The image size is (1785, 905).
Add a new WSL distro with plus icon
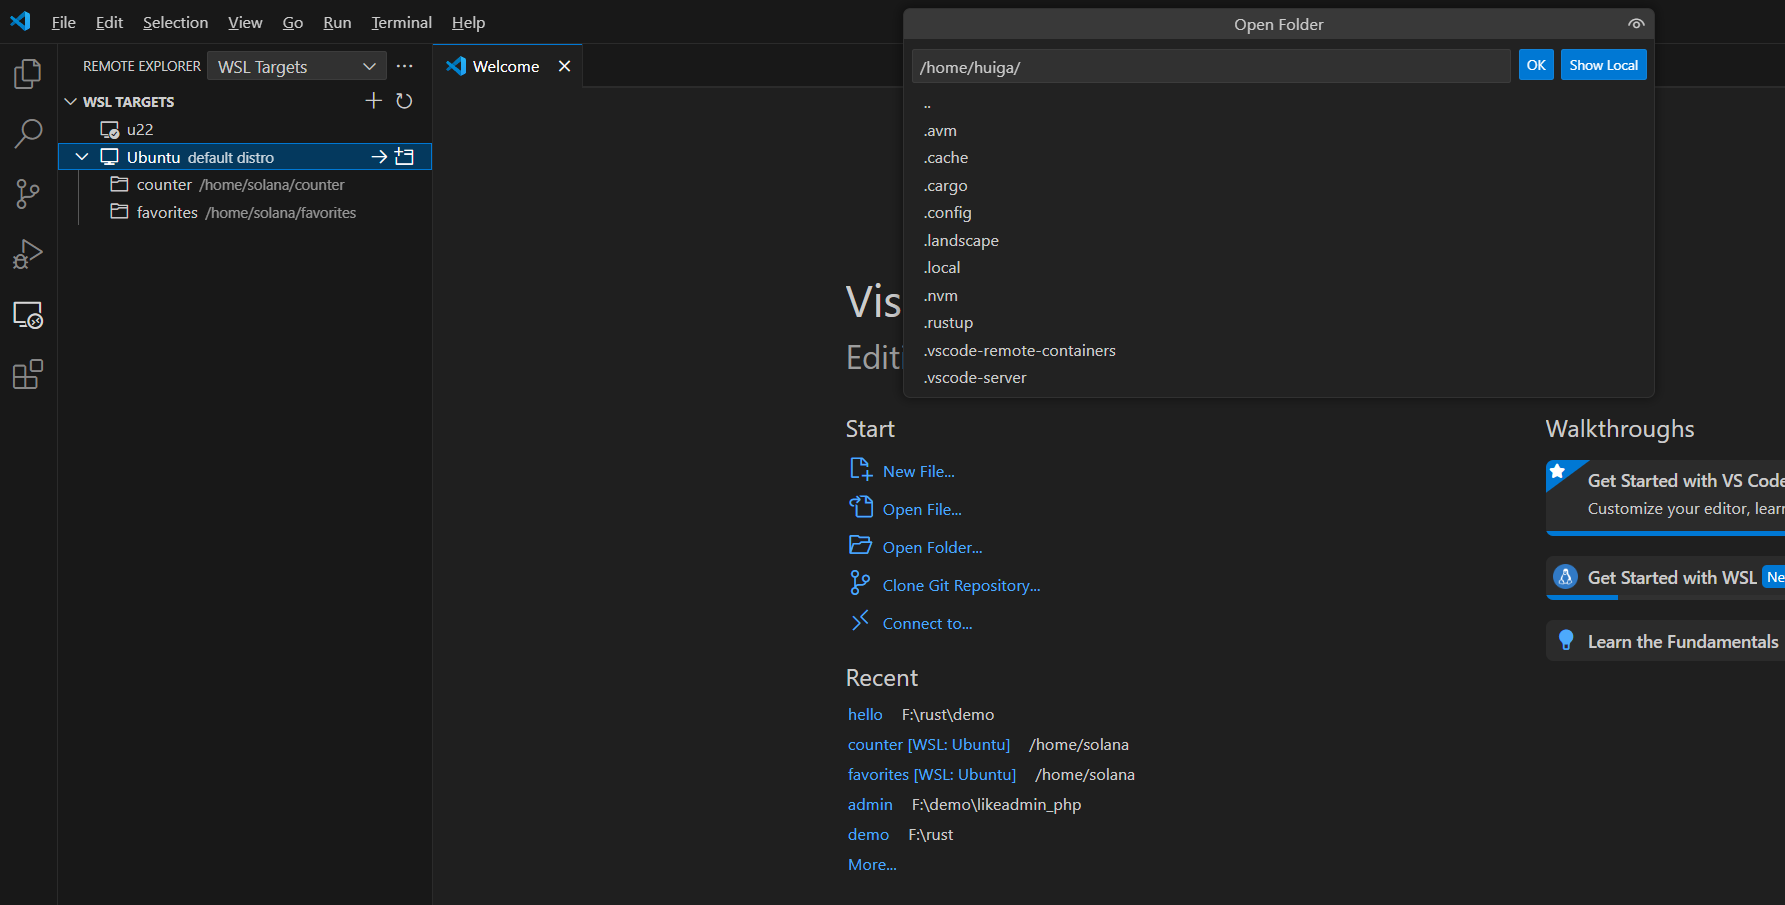coord(374,101)
